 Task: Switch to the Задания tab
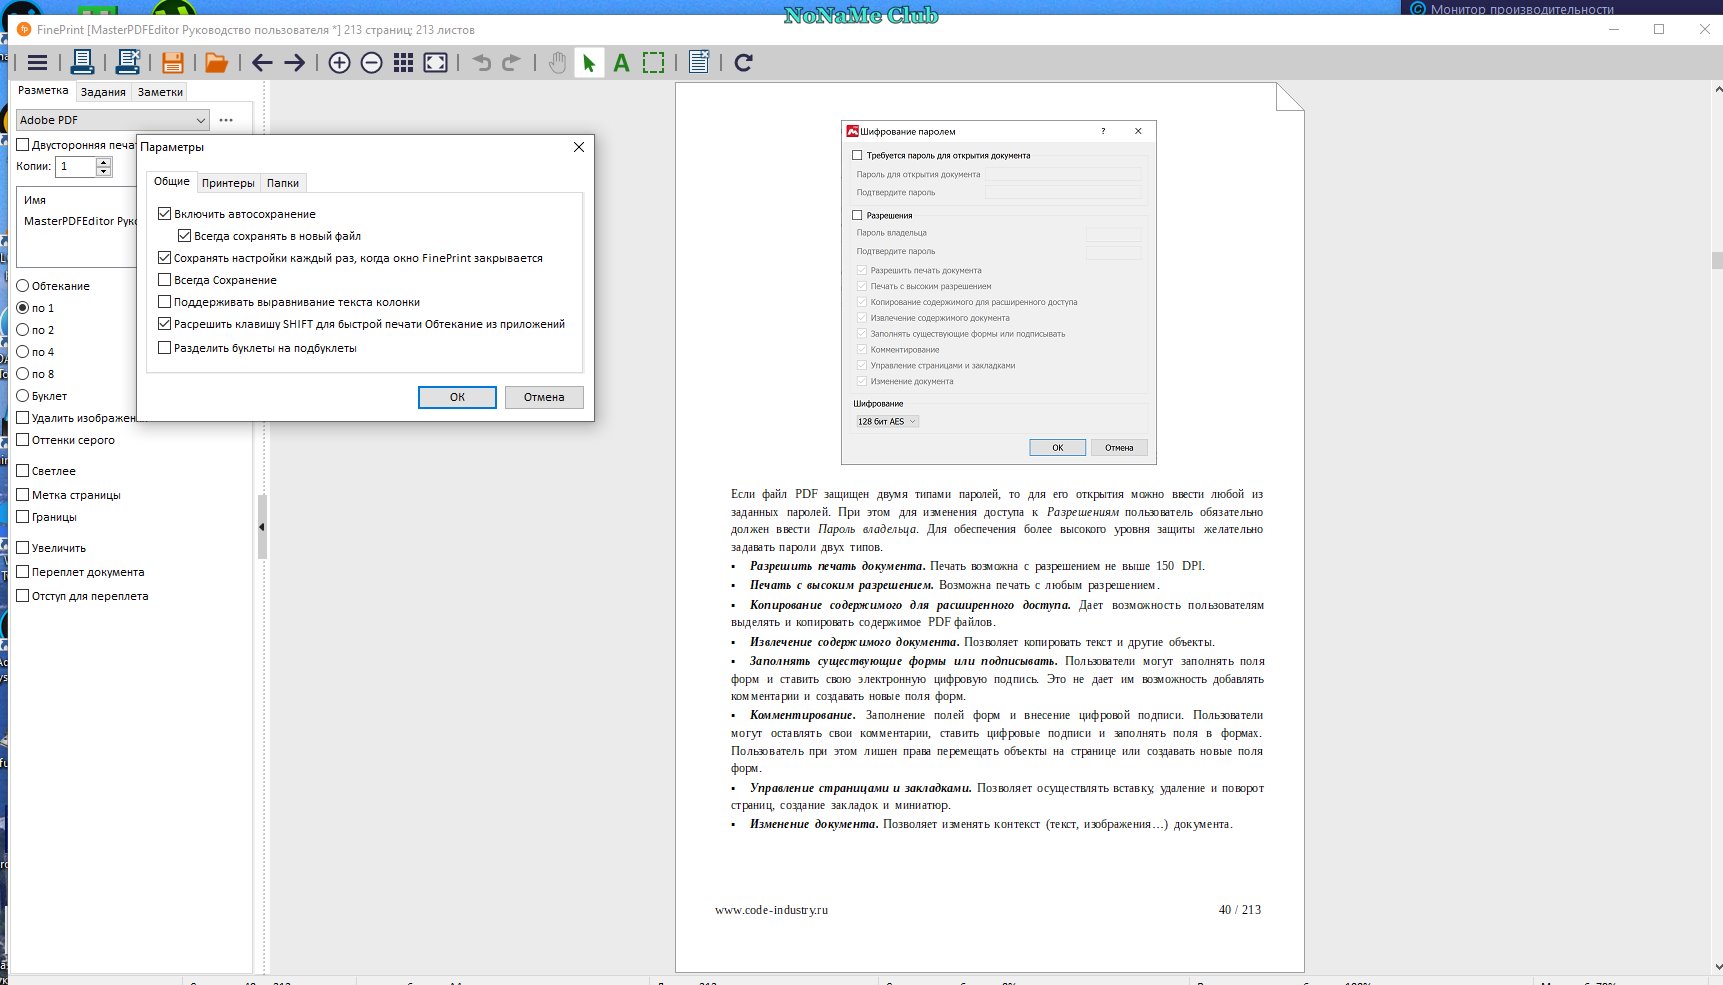click(x=103, y=92)
